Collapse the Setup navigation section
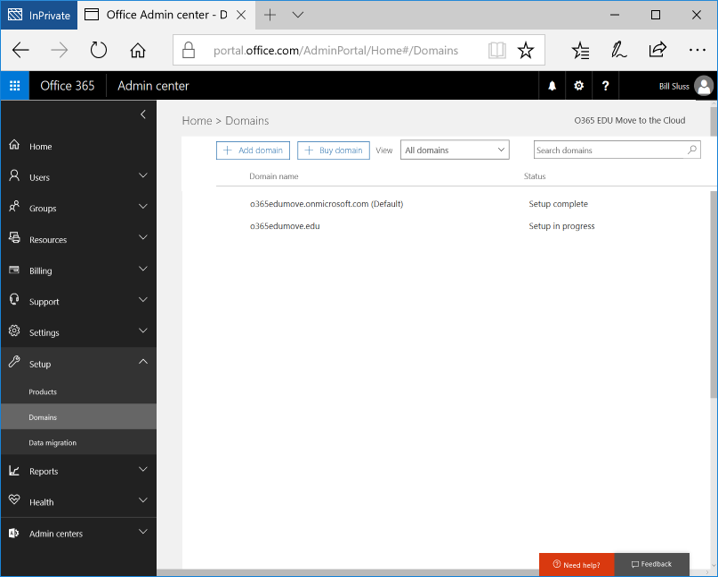The image size is (718, 577). [x=143, y=363]
